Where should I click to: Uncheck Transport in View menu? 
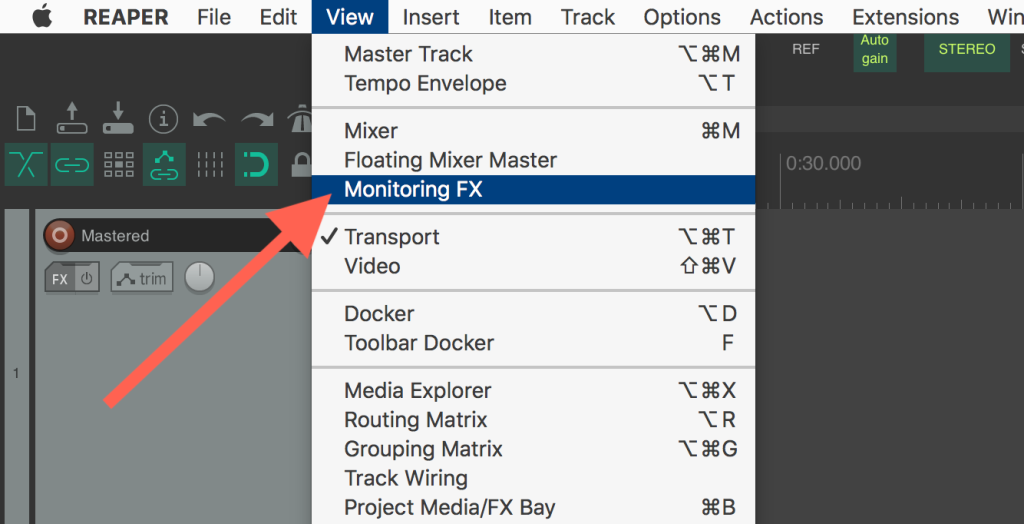pos(534,237)
